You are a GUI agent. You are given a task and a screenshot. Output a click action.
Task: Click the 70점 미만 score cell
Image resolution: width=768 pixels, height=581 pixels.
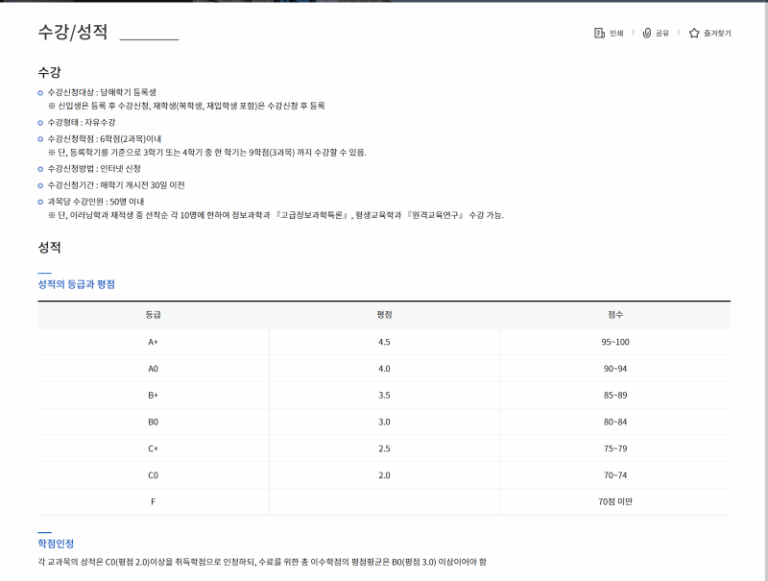(615, 501)
